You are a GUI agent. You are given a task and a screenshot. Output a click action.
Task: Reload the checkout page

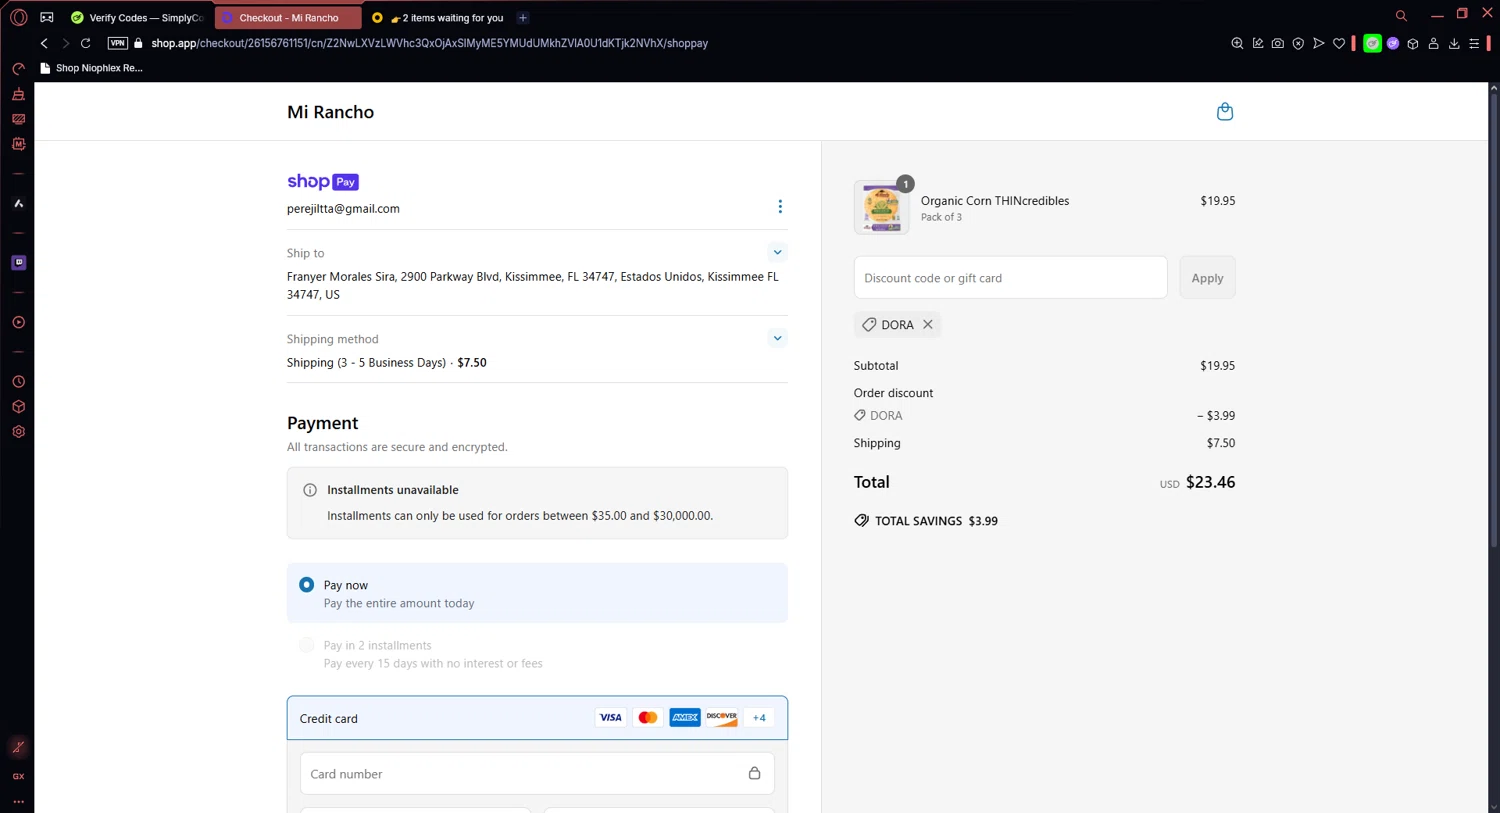tap(86, 43)
